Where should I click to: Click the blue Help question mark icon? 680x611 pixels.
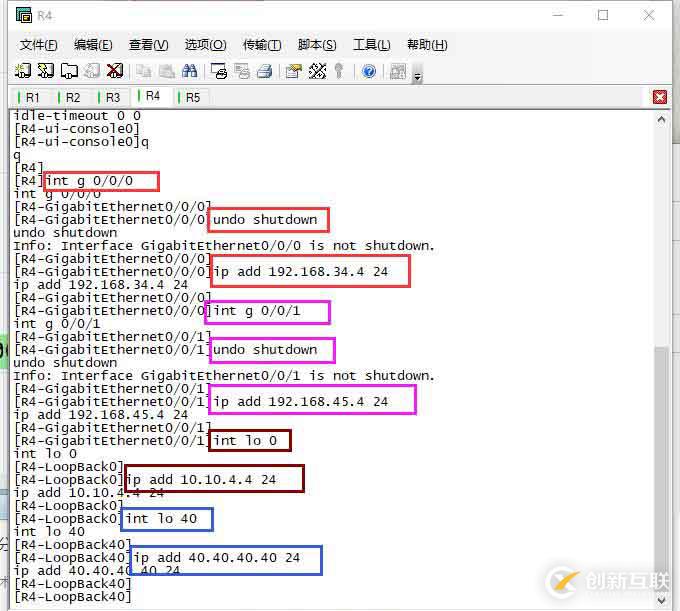[x=369, y=71]
